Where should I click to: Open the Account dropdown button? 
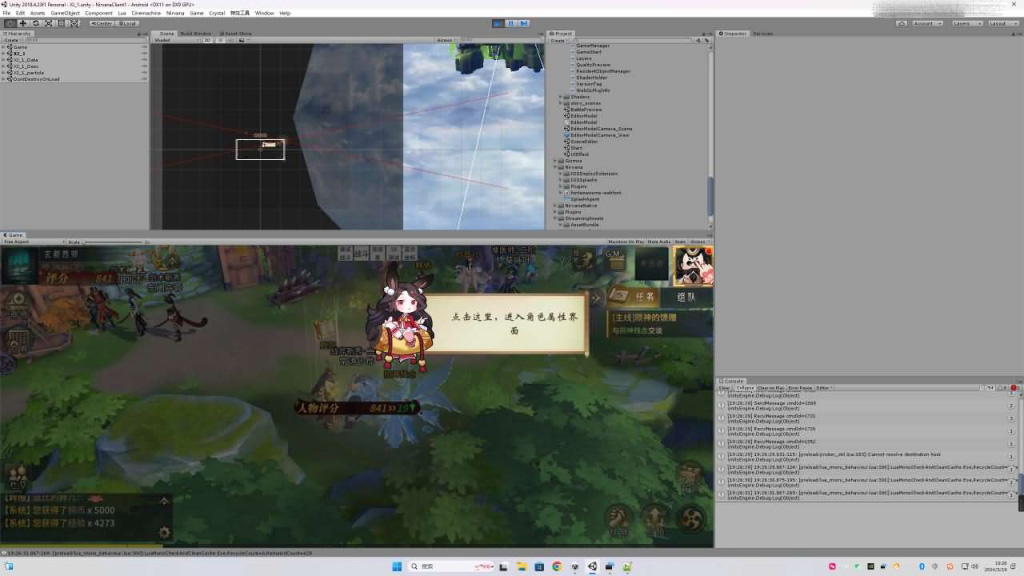coord(927,23)
